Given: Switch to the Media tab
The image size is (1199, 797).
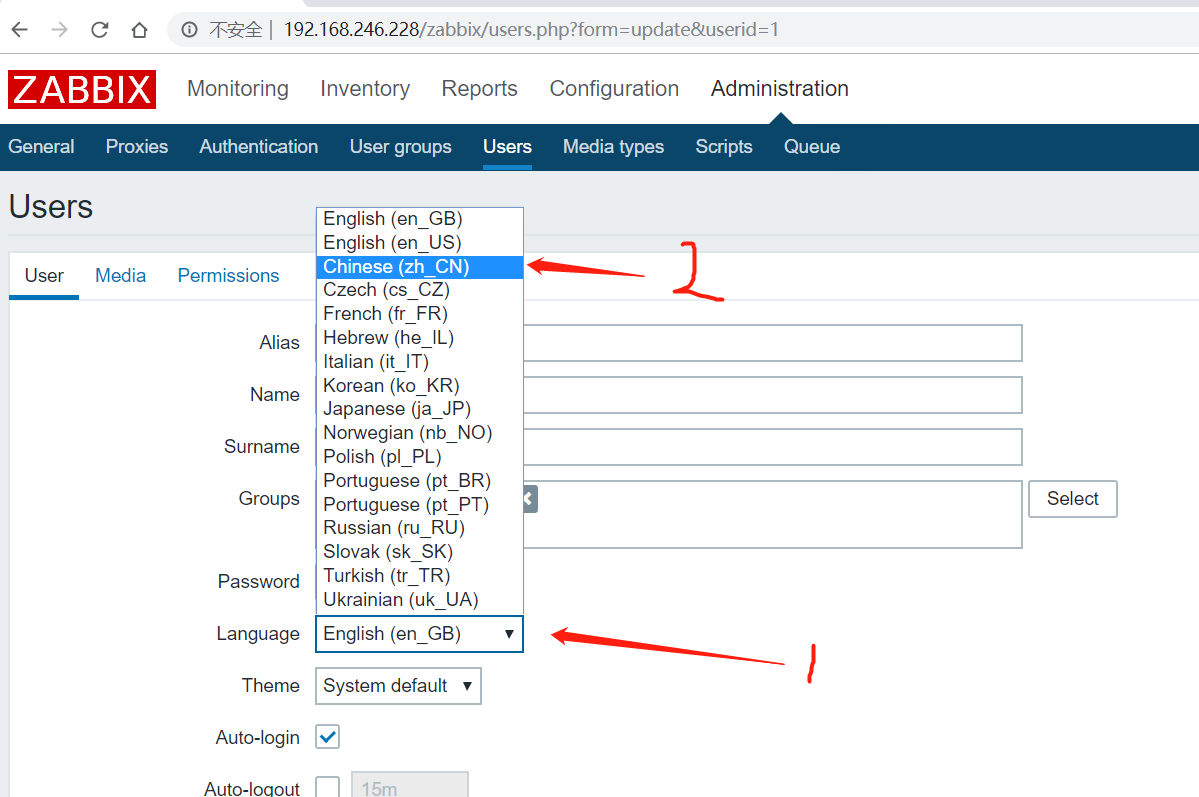Looking at the screenshot, I should pyautogui.click(x=120, y=275).
